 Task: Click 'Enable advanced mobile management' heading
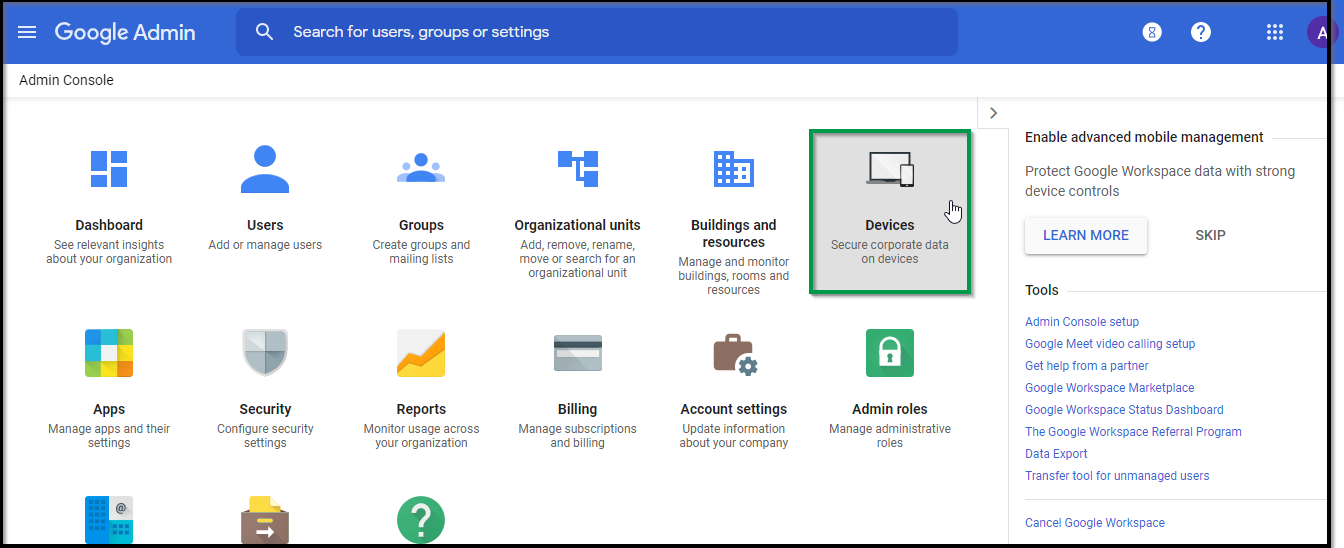(x=1144, y=137)
